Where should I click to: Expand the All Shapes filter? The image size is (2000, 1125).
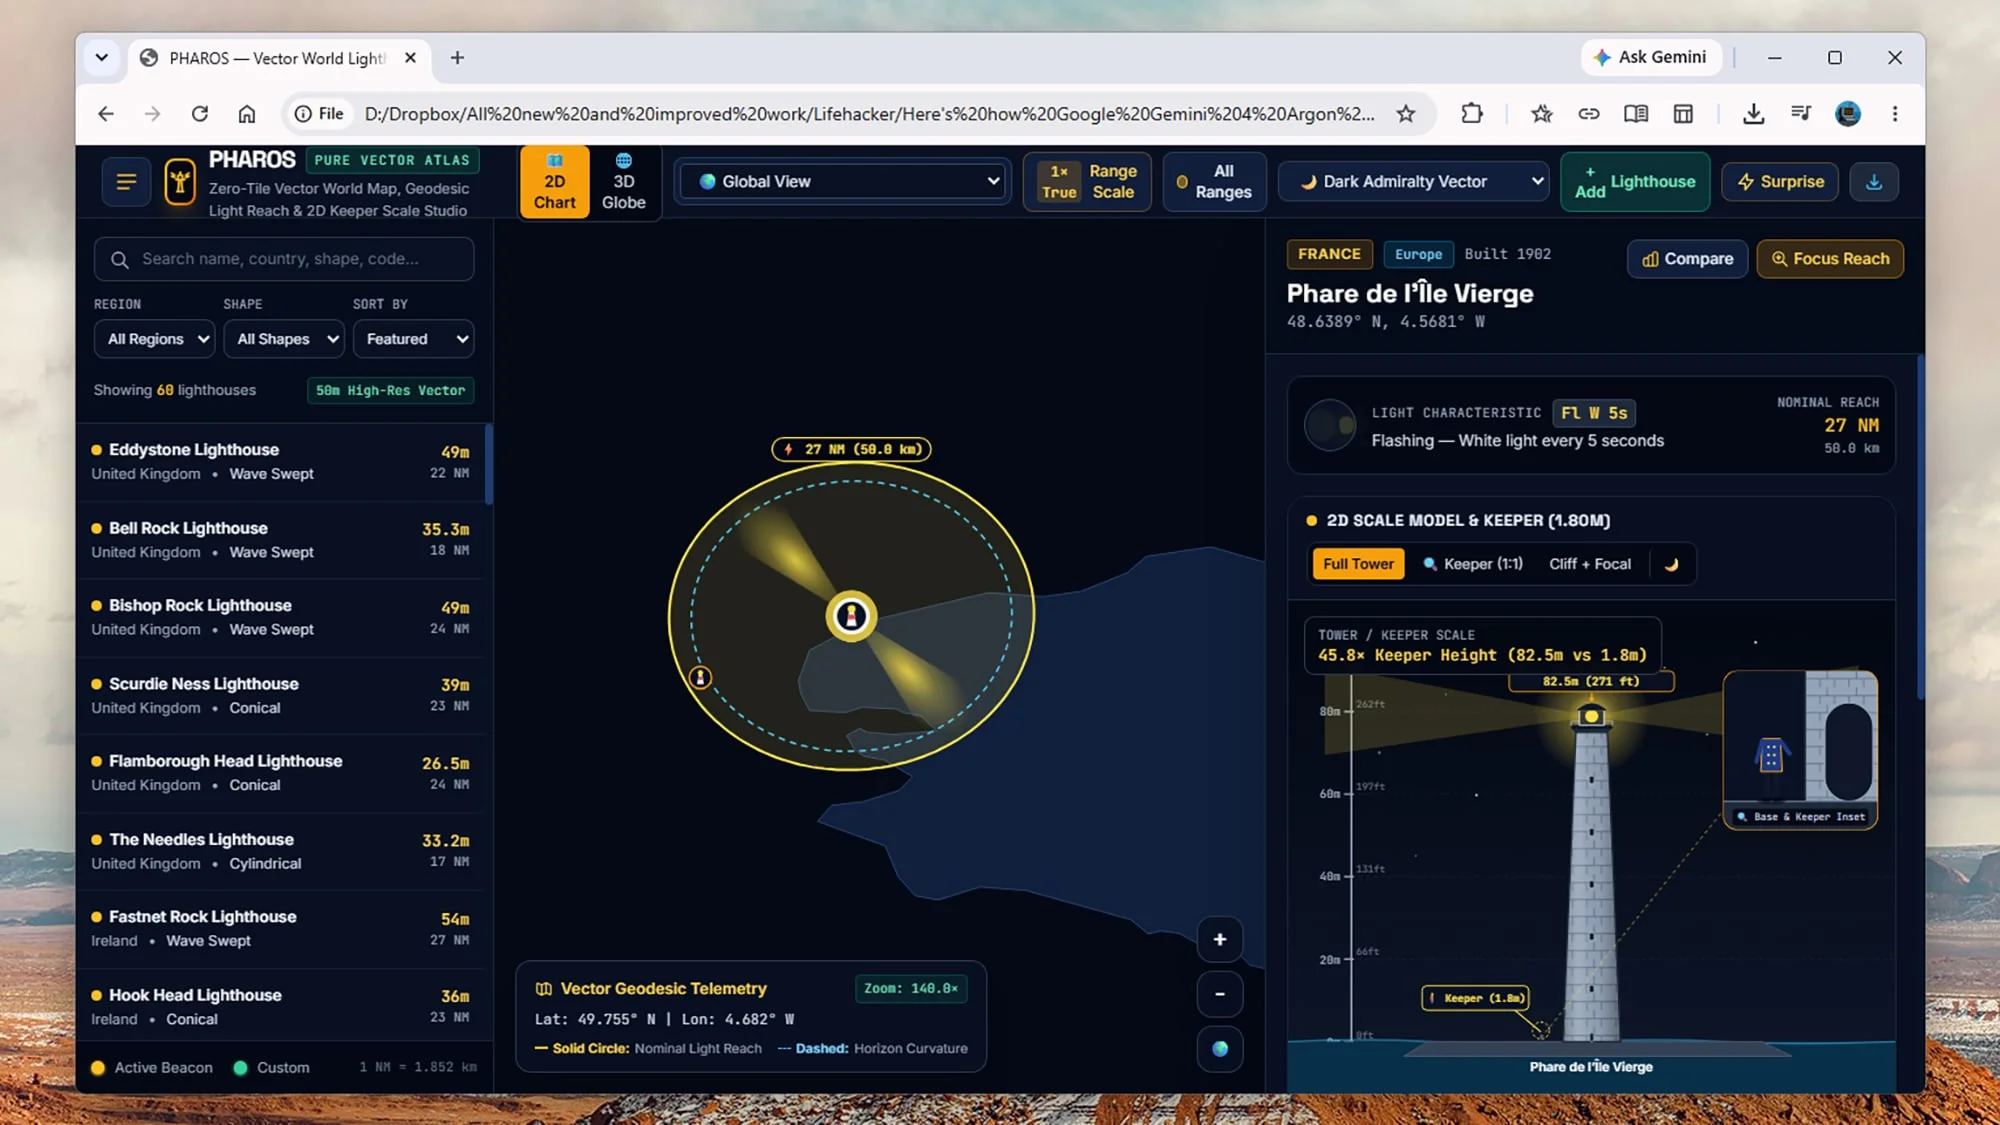(284, 339)
